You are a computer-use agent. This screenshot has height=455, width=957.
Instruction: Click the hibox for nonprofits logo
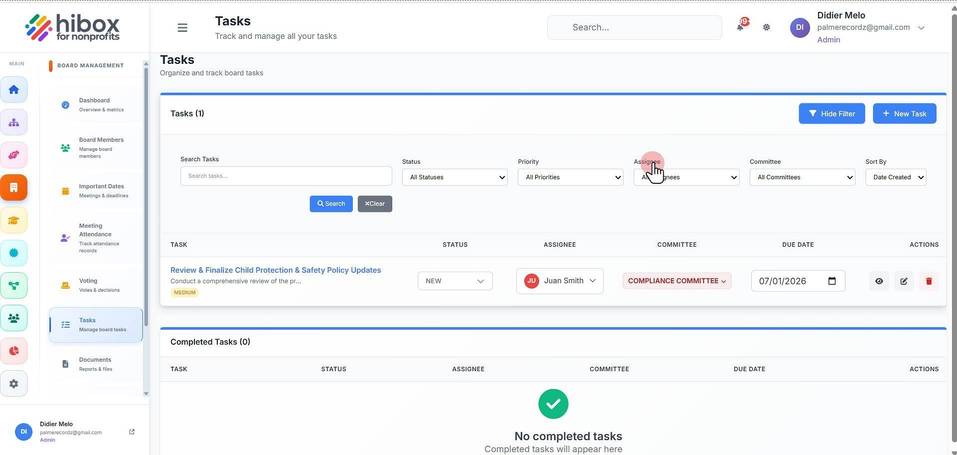(73, 27)
